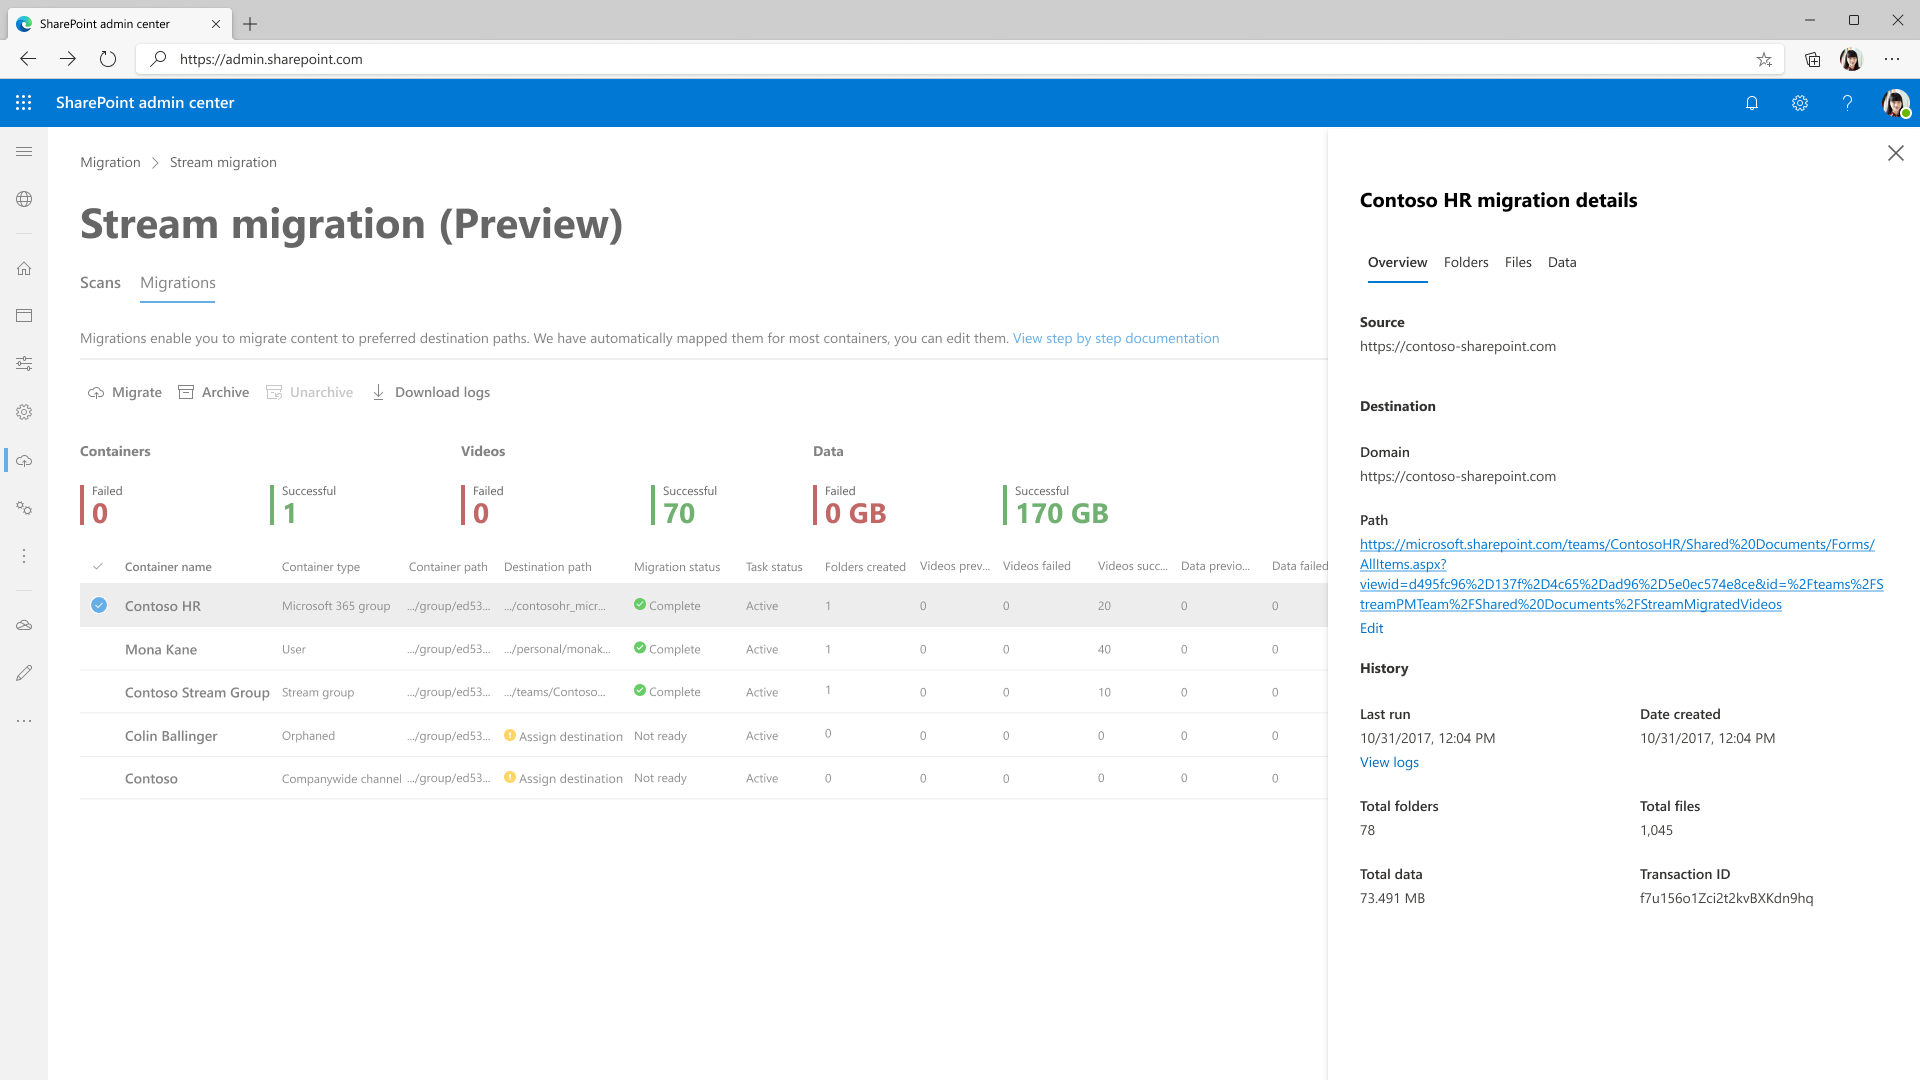Click the navigation hamburger menu icon

(x=24, y=150)
